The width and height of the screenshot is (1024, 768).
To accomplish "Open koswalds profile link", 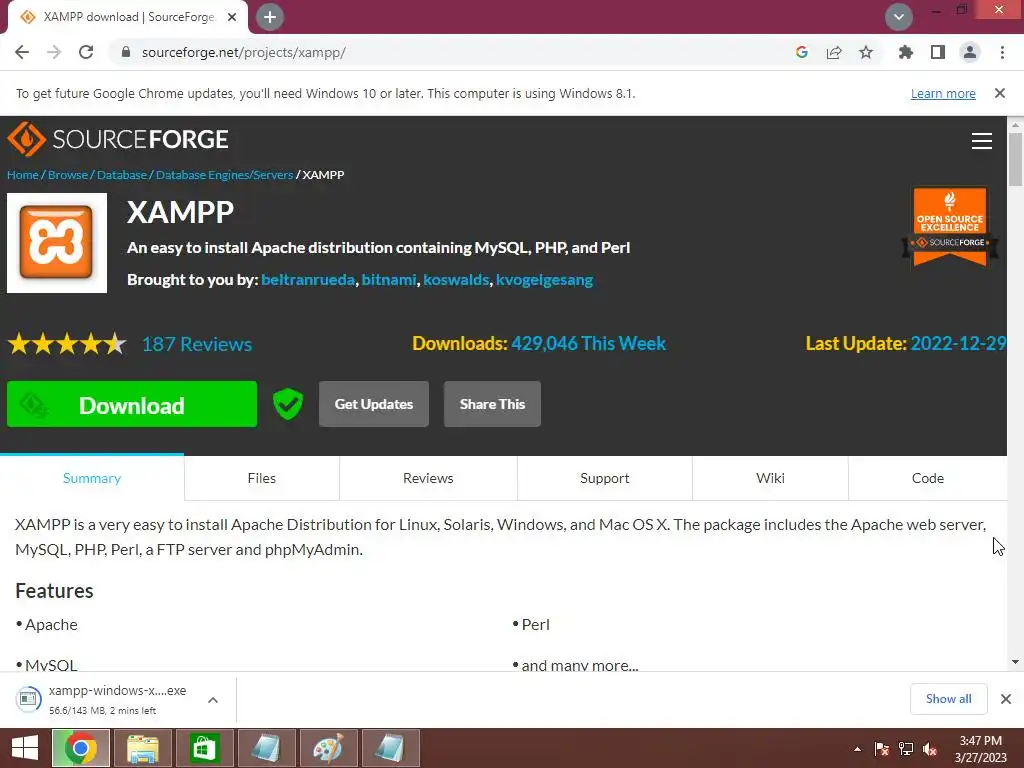I will point(456,280).
